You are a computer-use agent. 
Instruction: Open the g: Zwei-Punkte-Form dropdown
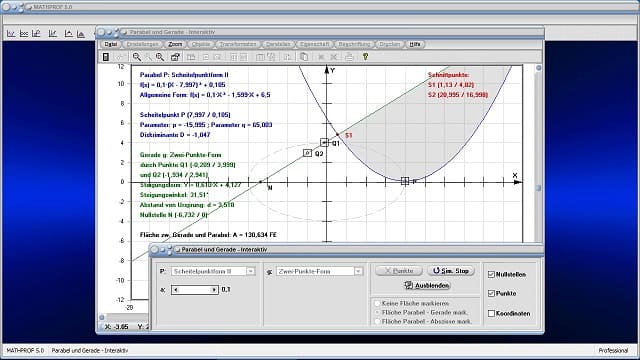[x=358, y=271]
